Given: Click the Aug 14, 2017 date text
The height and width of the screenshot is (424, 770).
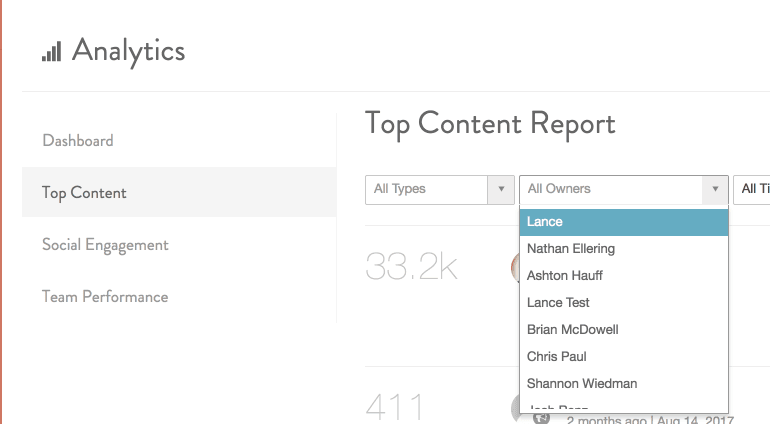Looking at the screenshot, I should [x=696, y=420].
